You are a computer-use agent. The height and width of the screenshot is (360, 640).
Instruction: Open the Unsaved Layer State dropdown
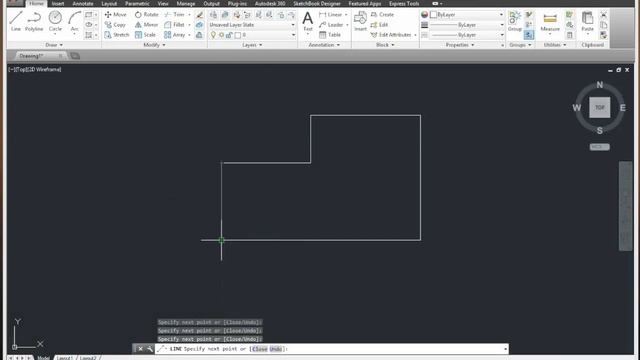pyautogui.click(x=252, y=25)
